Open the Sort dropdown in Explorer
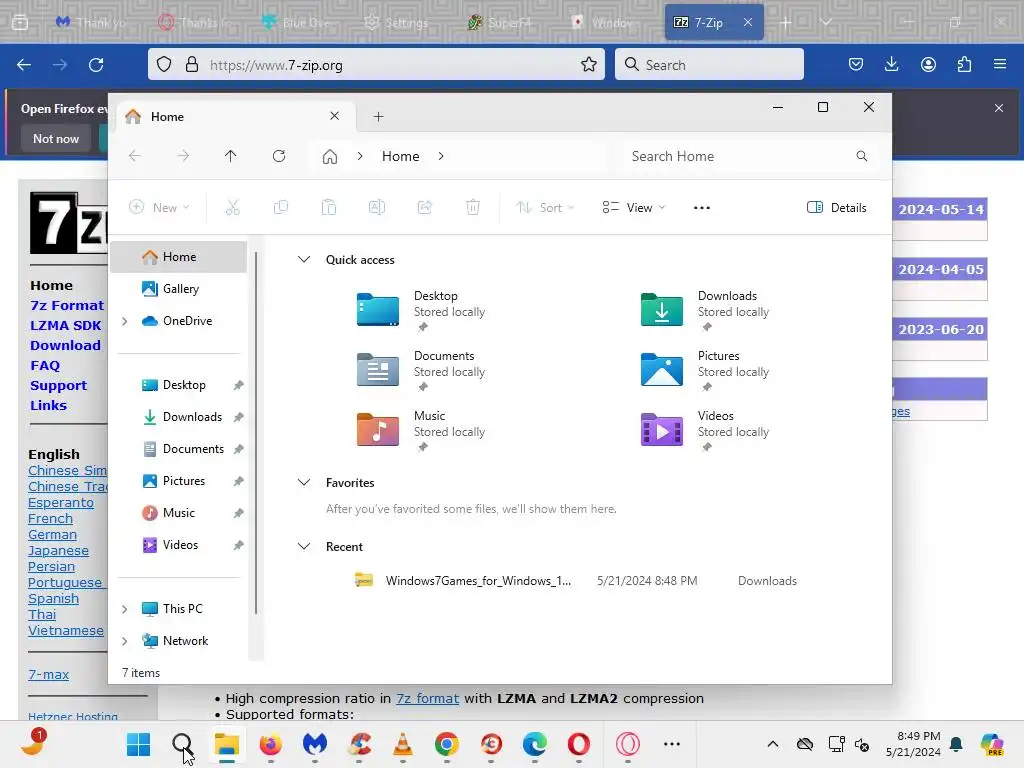The width and height of the screenshot is (1024, 768). point(545,208)
